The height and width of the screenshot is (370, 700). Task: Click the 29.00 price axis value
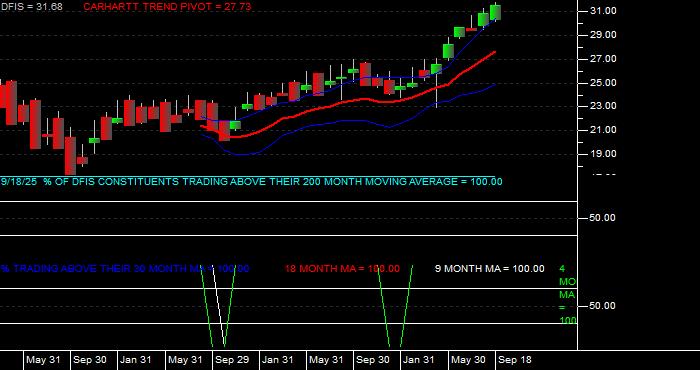coord(603,35)
